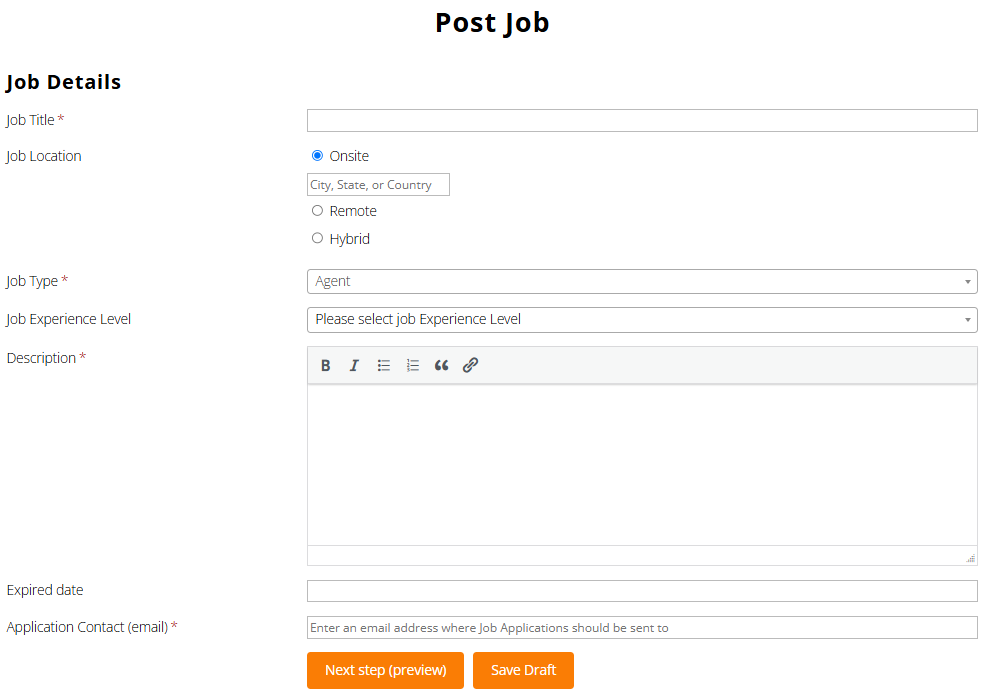Open the Job Experience Level dropdown
Image resolution: width=989 pixels, height=697 pixels.
(642, 320)
